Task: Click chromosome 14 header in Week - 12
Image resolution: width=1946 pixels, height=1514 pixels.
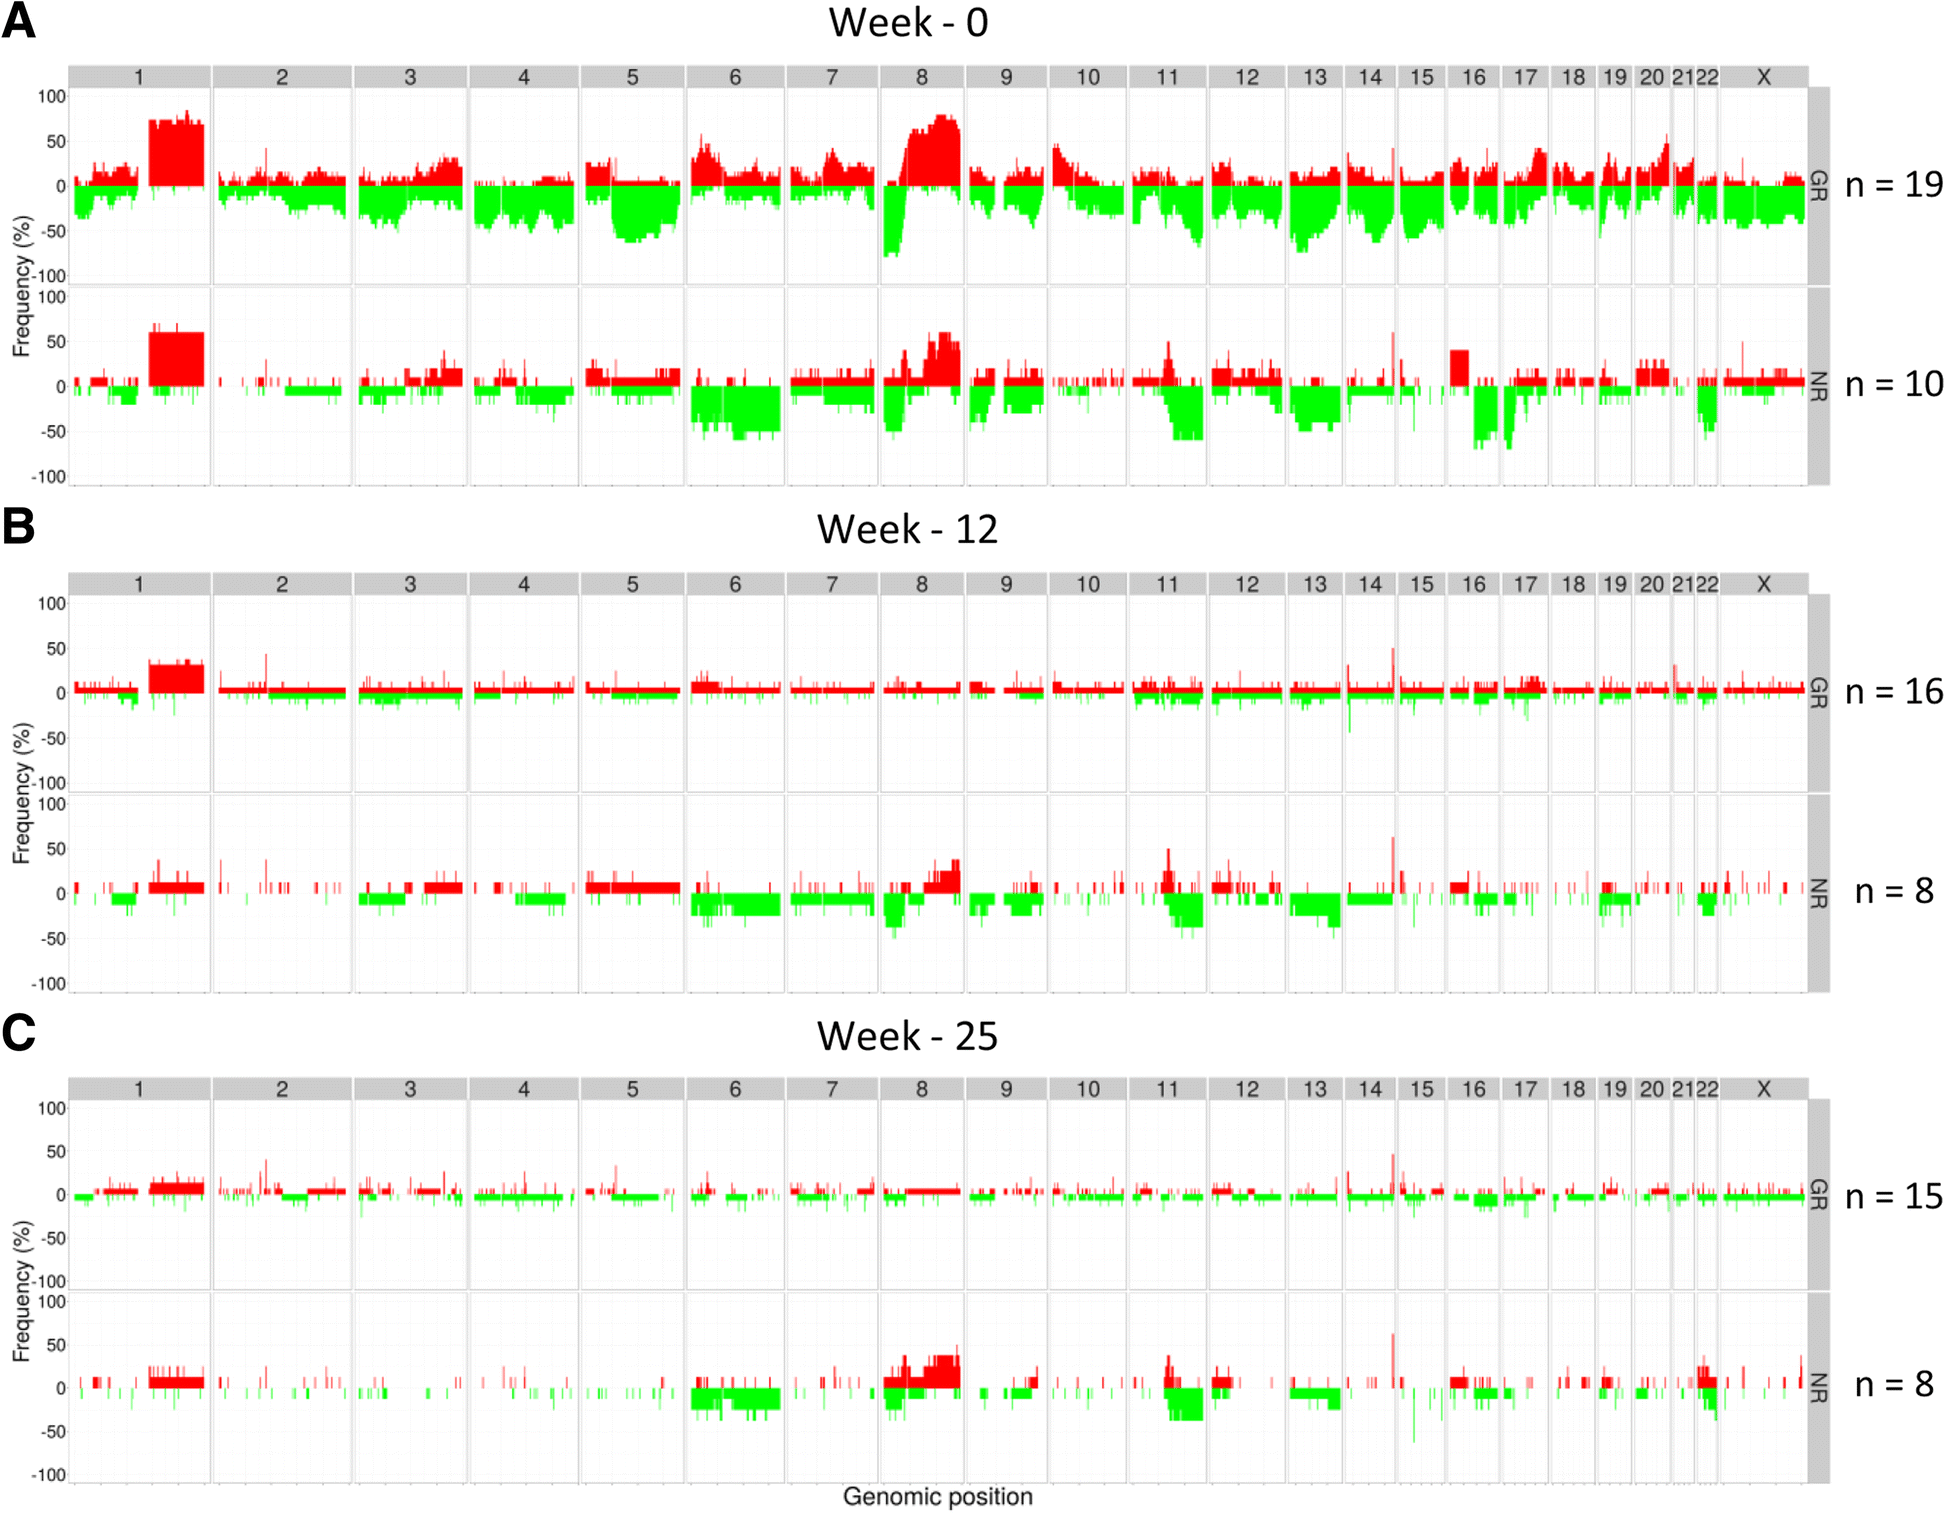Action: click(x=1370, y=584)
